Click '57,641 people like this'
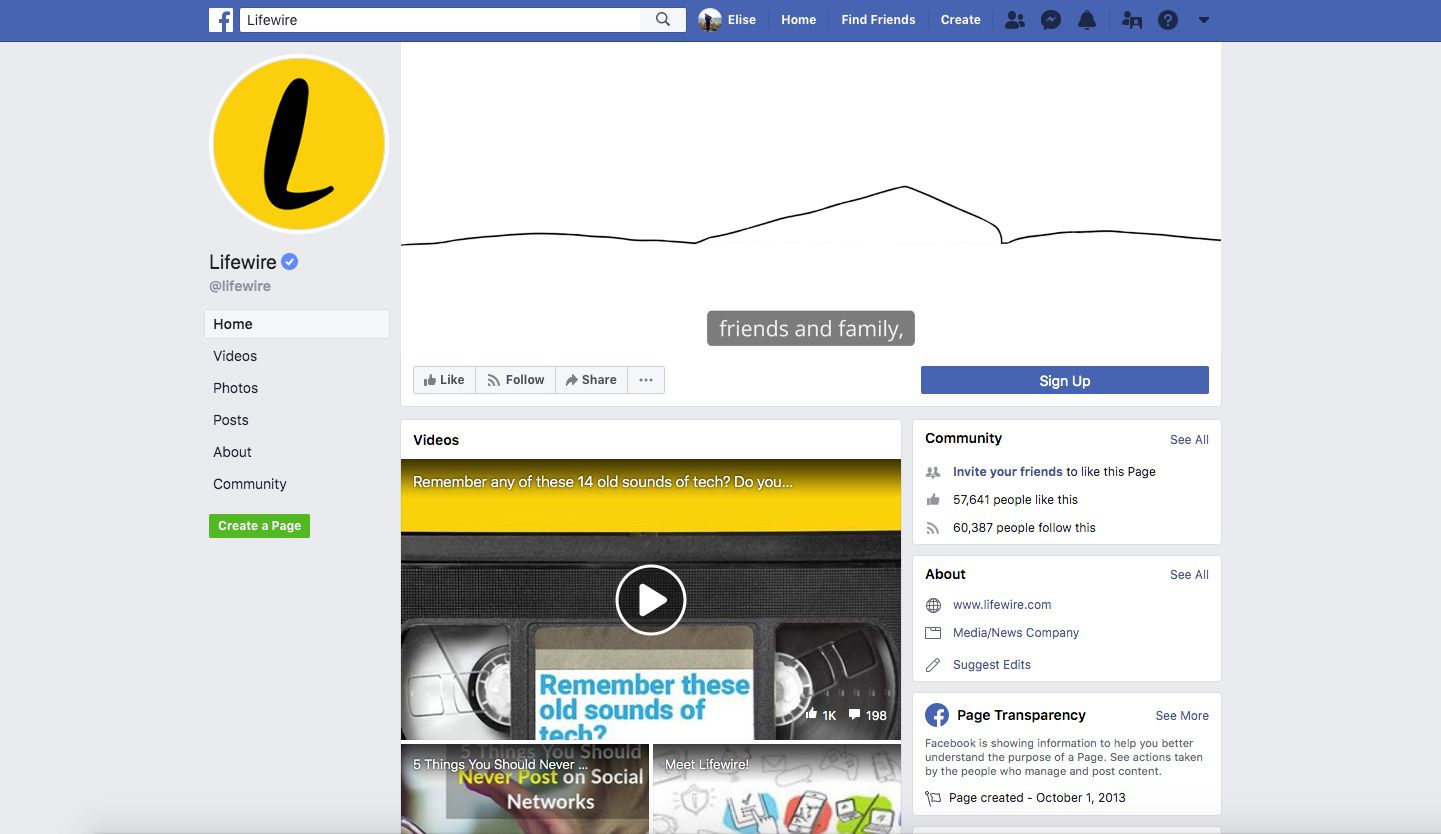 [x=1015, y=500]
